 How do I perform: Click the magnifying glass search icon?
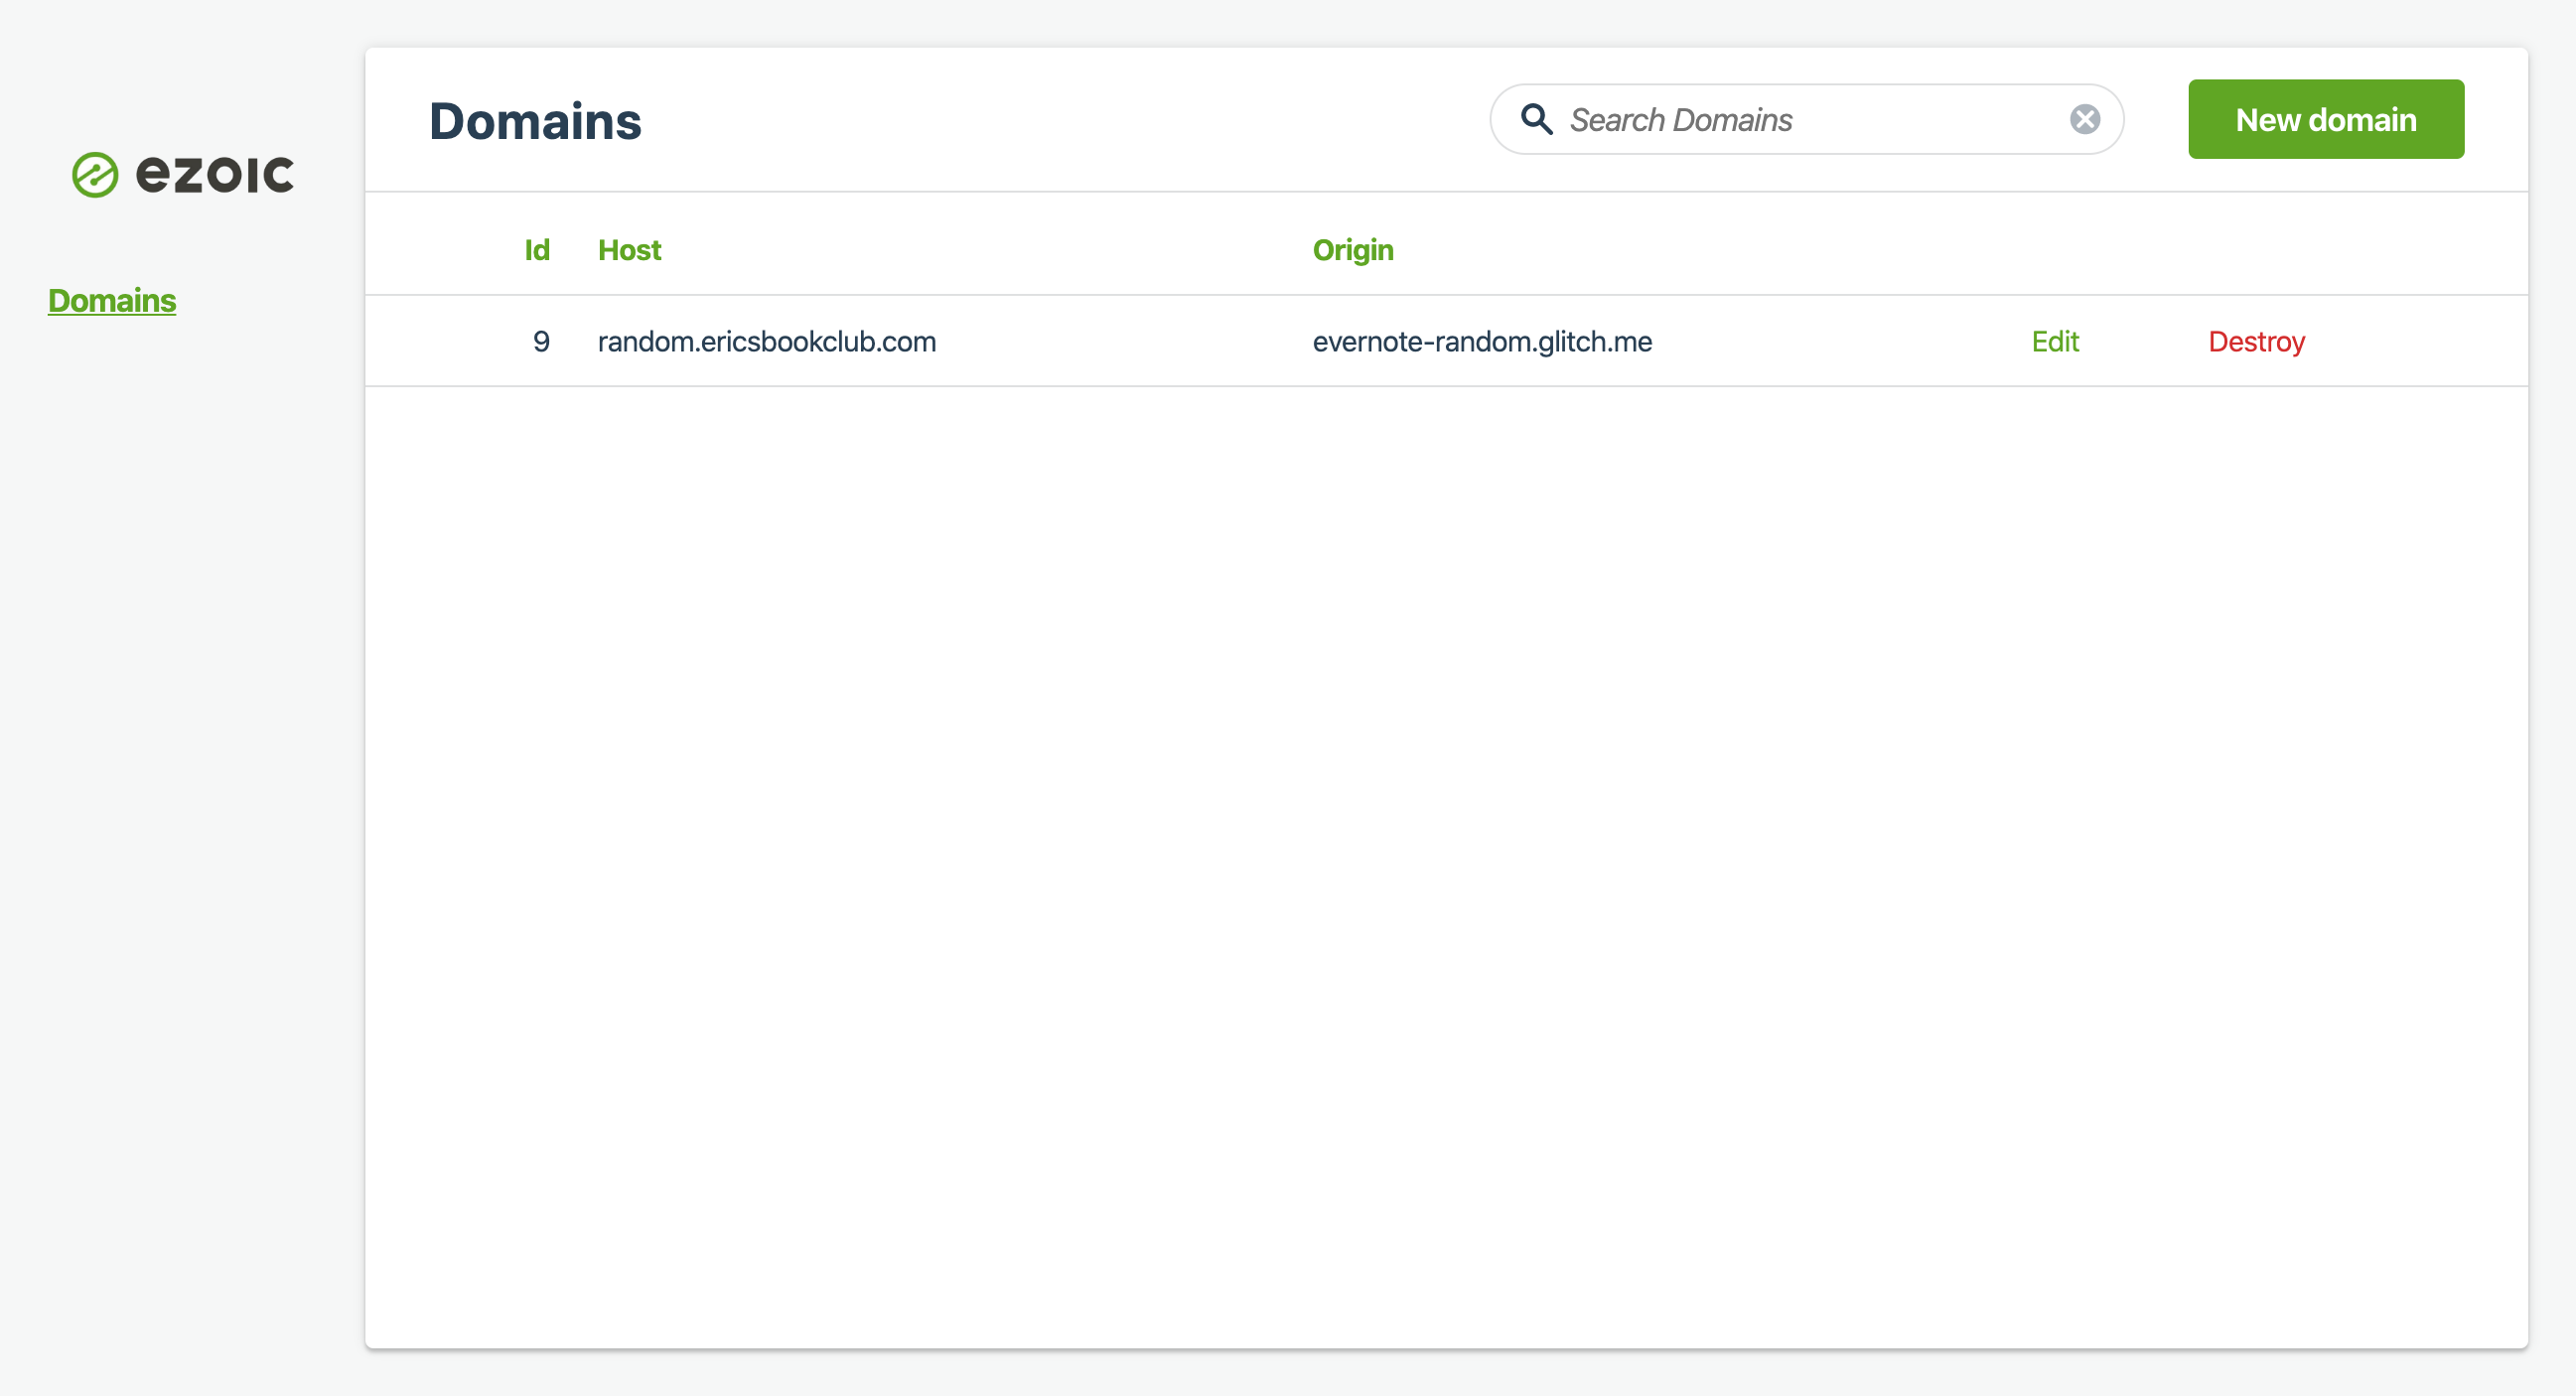tap(1536, 119)
